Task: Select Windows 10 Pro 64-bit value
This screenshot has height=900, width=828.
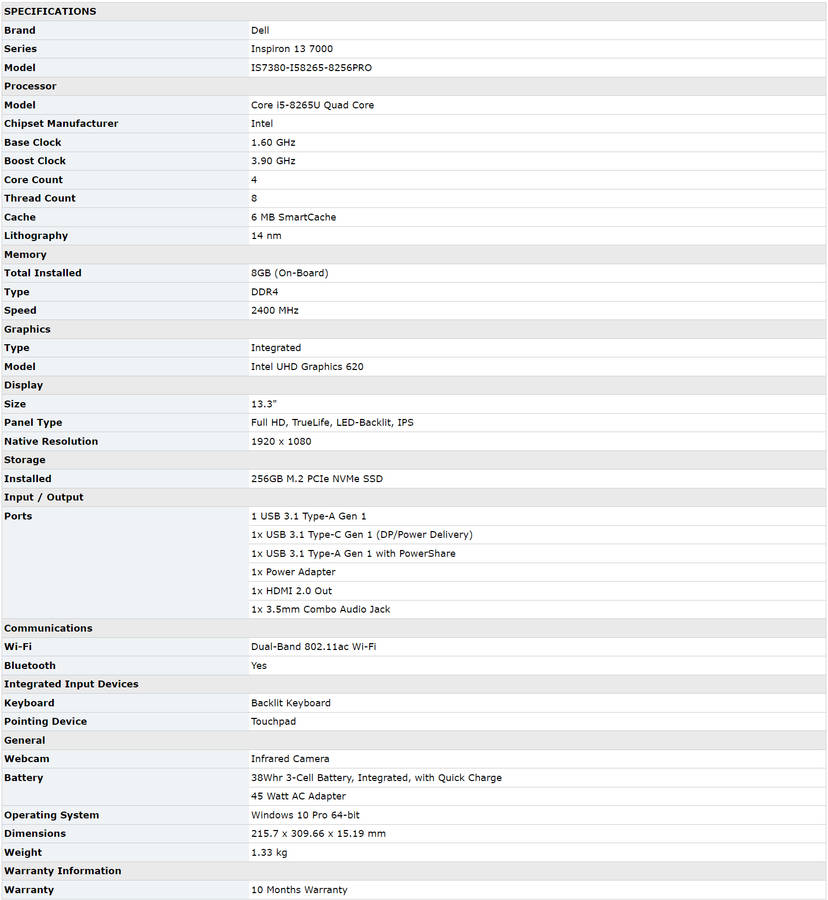Action: pyautogui.click(x=305, y=815)
